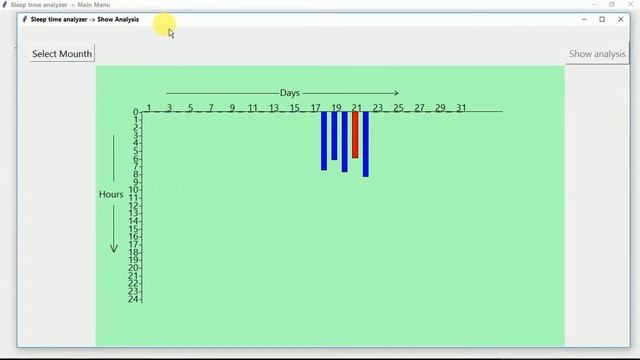Click the blue bar at day 18
This screenshot has width=640, height=360.
click(x=324, y=141)
